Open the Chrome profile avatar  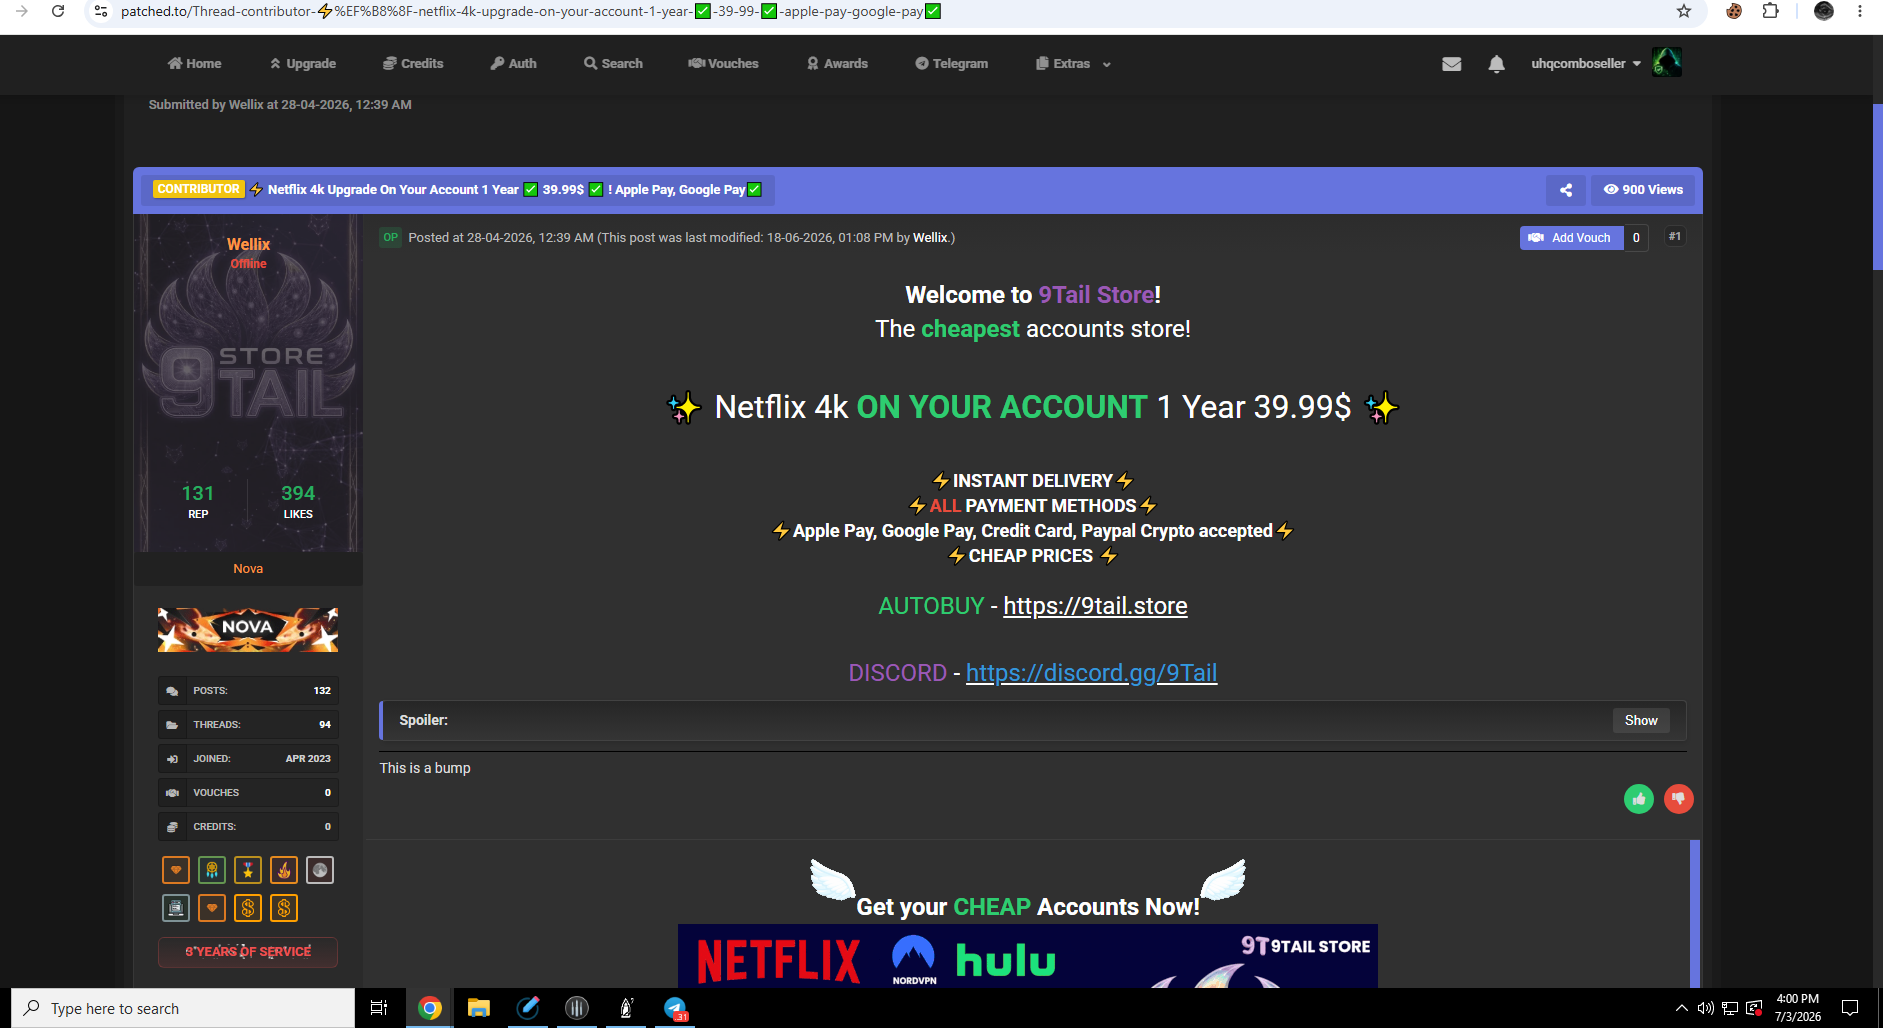1824,11
